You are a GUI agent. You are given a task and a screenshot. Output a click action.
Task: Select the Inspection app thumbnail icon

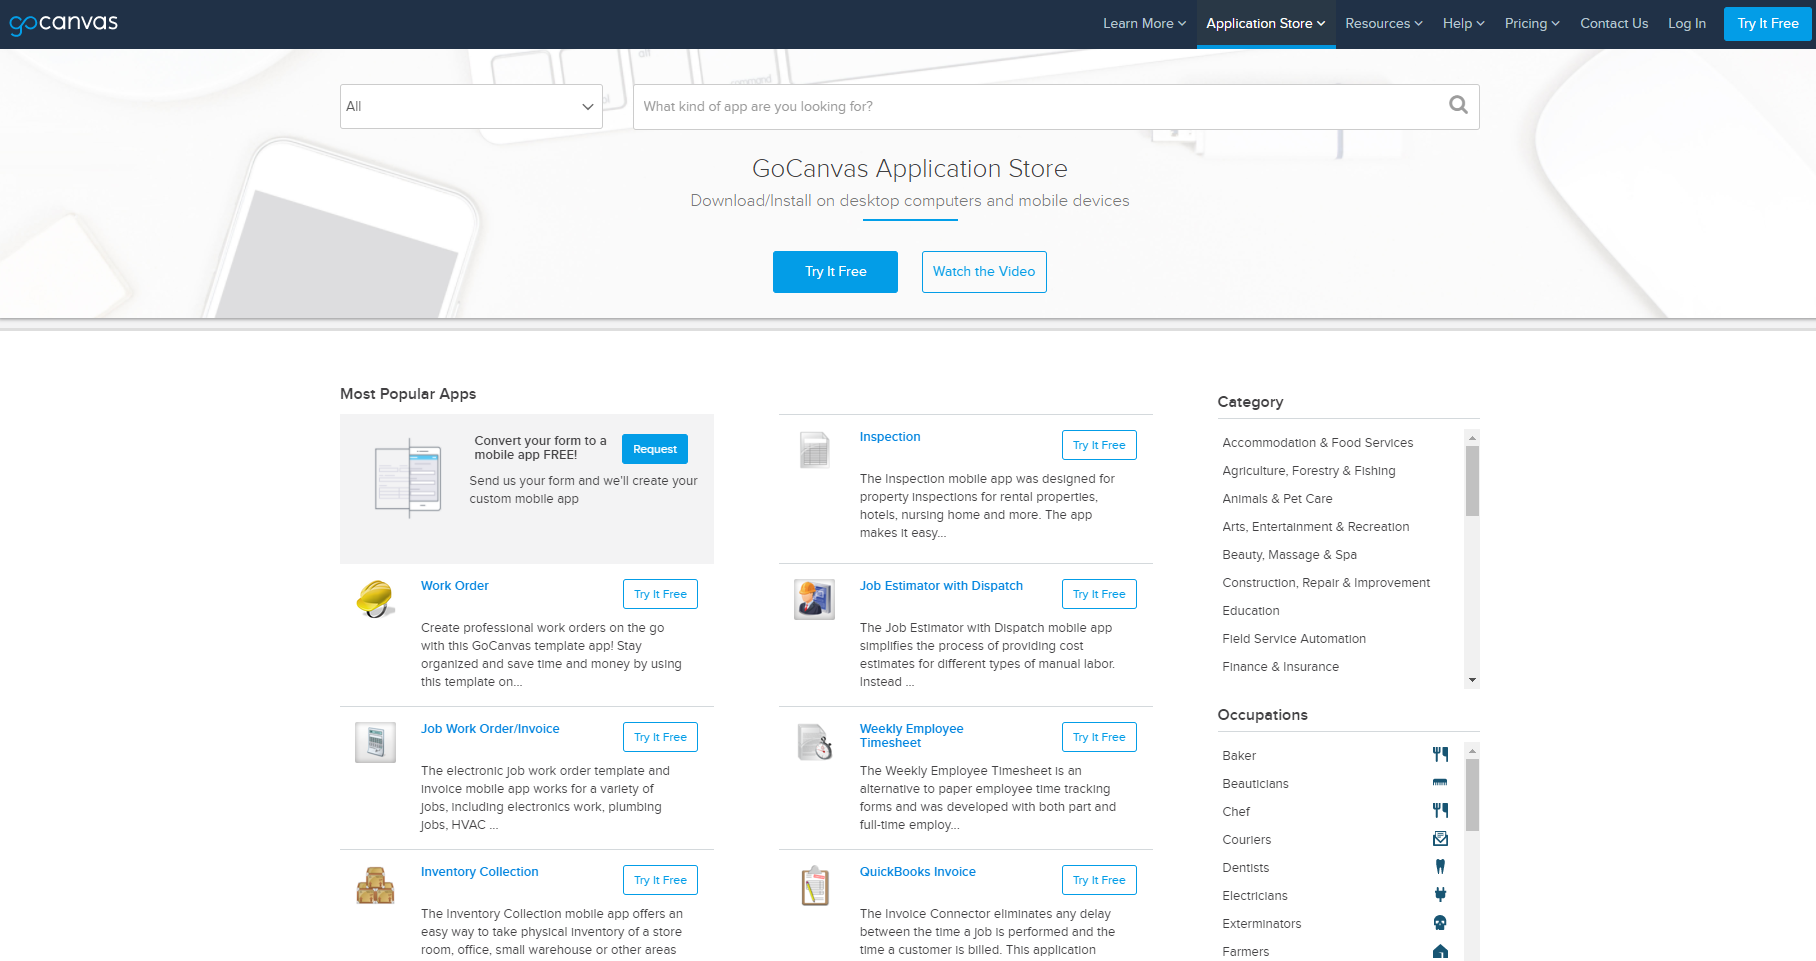tap(814, 450)
